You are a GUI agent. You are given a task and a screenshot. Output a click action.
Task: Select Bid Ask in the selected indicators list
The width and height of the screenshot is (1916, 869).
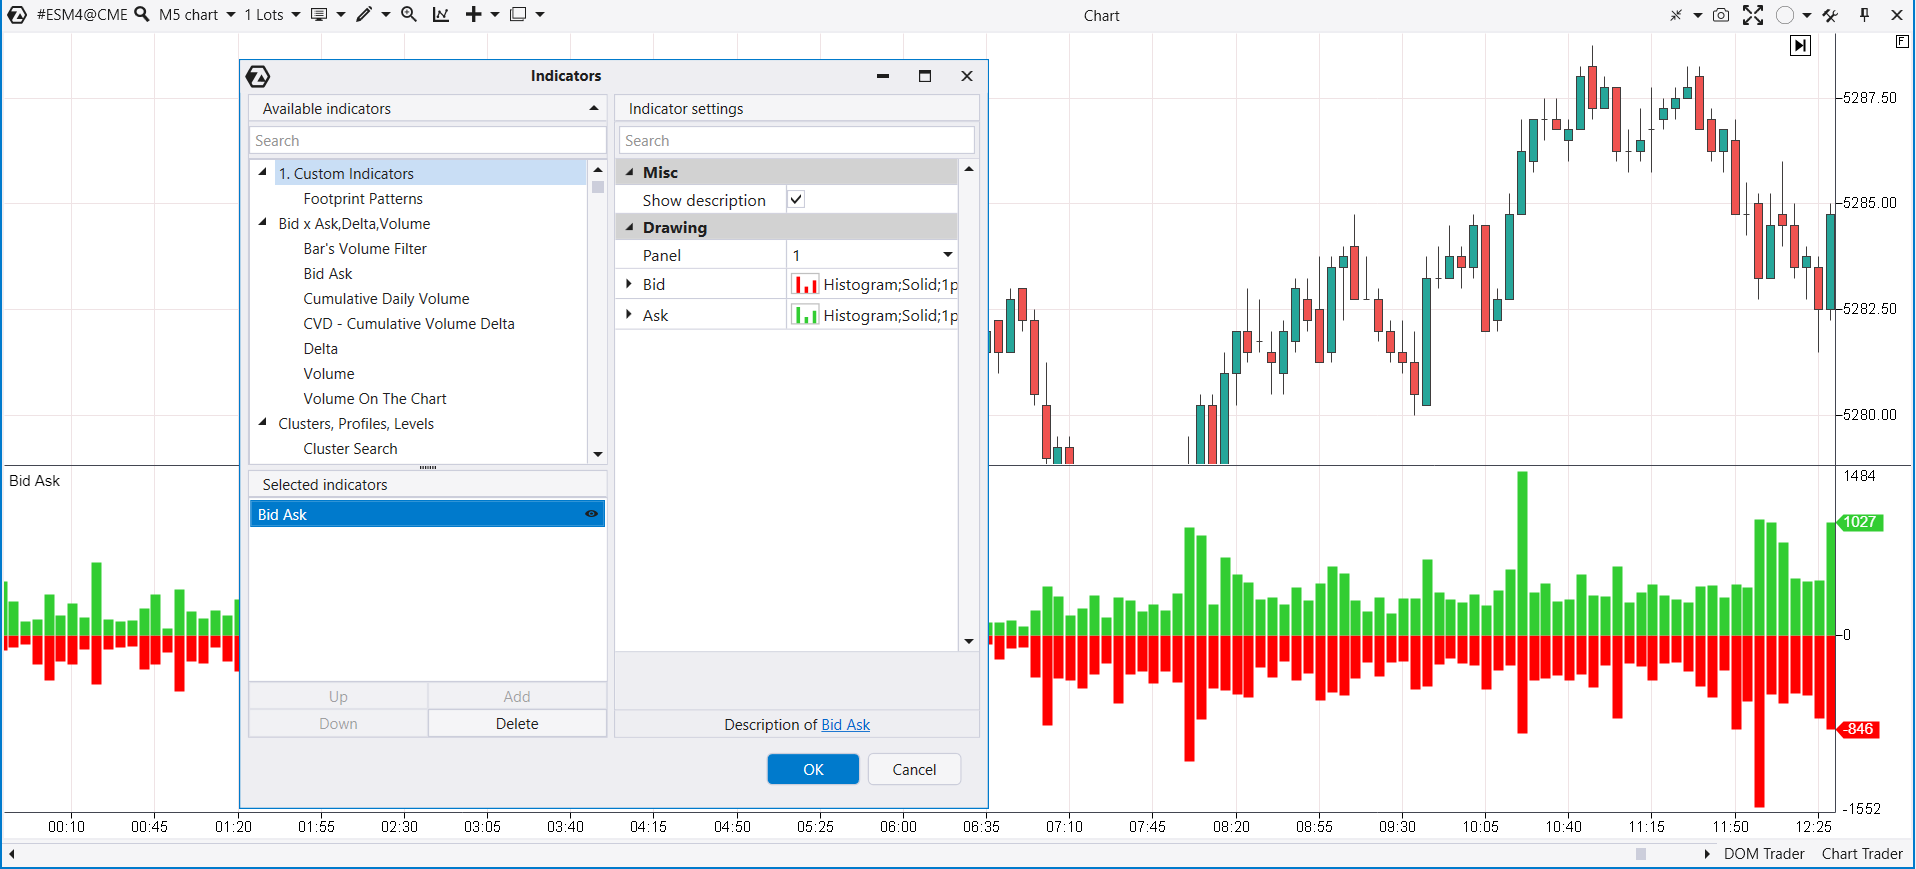pos(400,514)
